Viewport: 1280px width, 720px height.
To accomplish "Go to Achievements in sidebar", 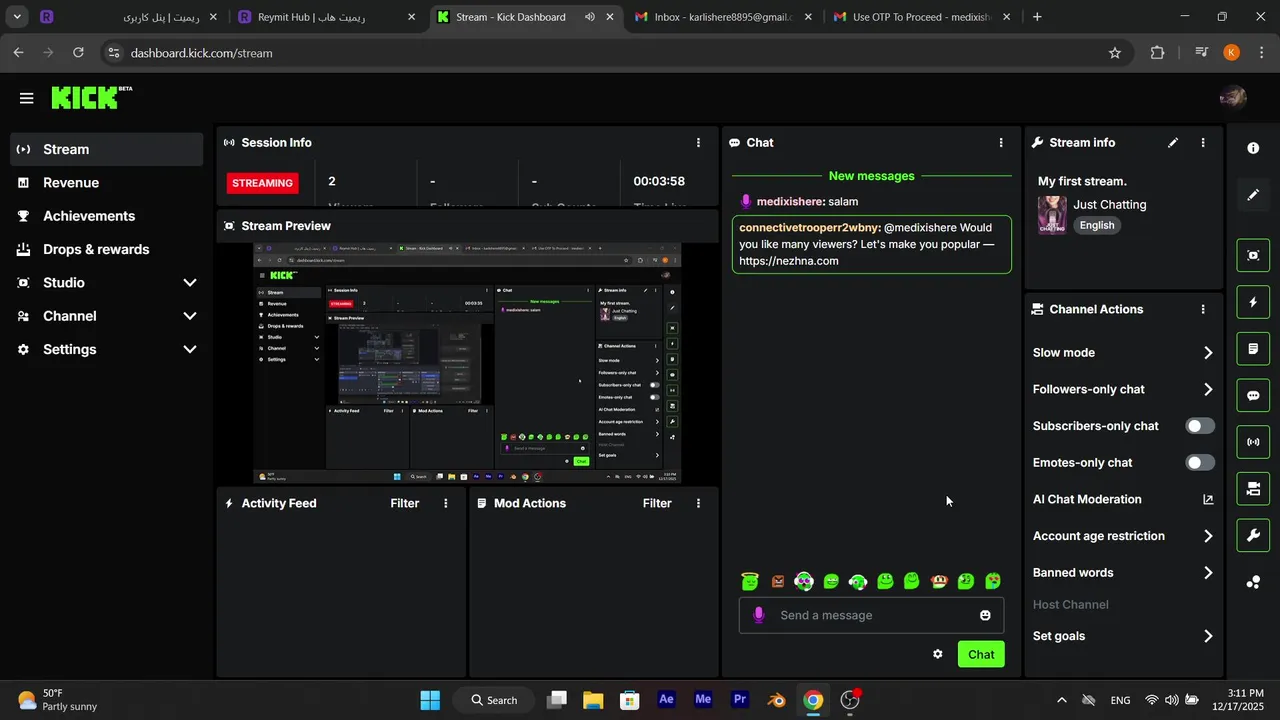I will point(107,216).
